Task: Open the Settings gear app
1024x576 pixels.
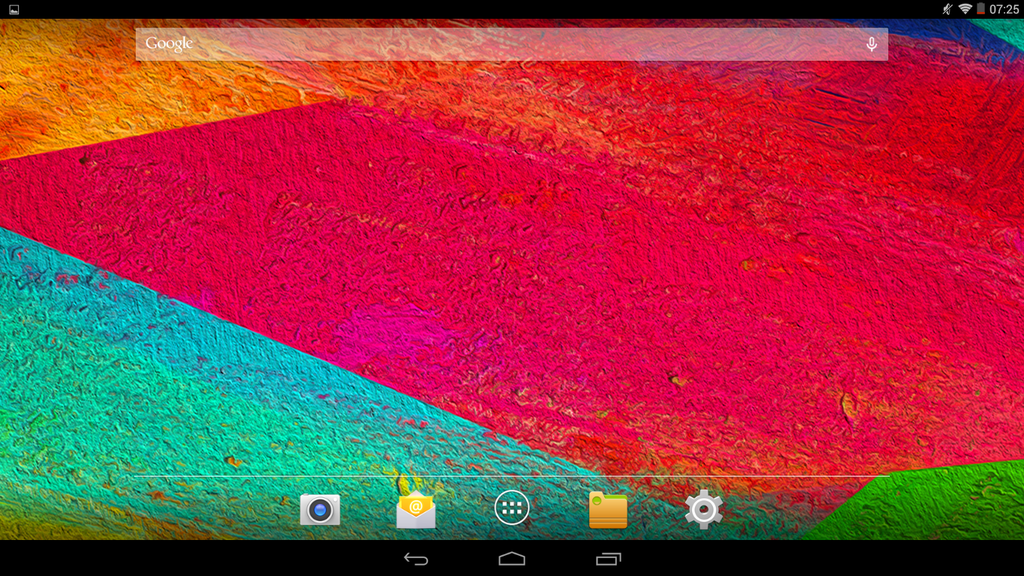Action: [x=703, y=510]
